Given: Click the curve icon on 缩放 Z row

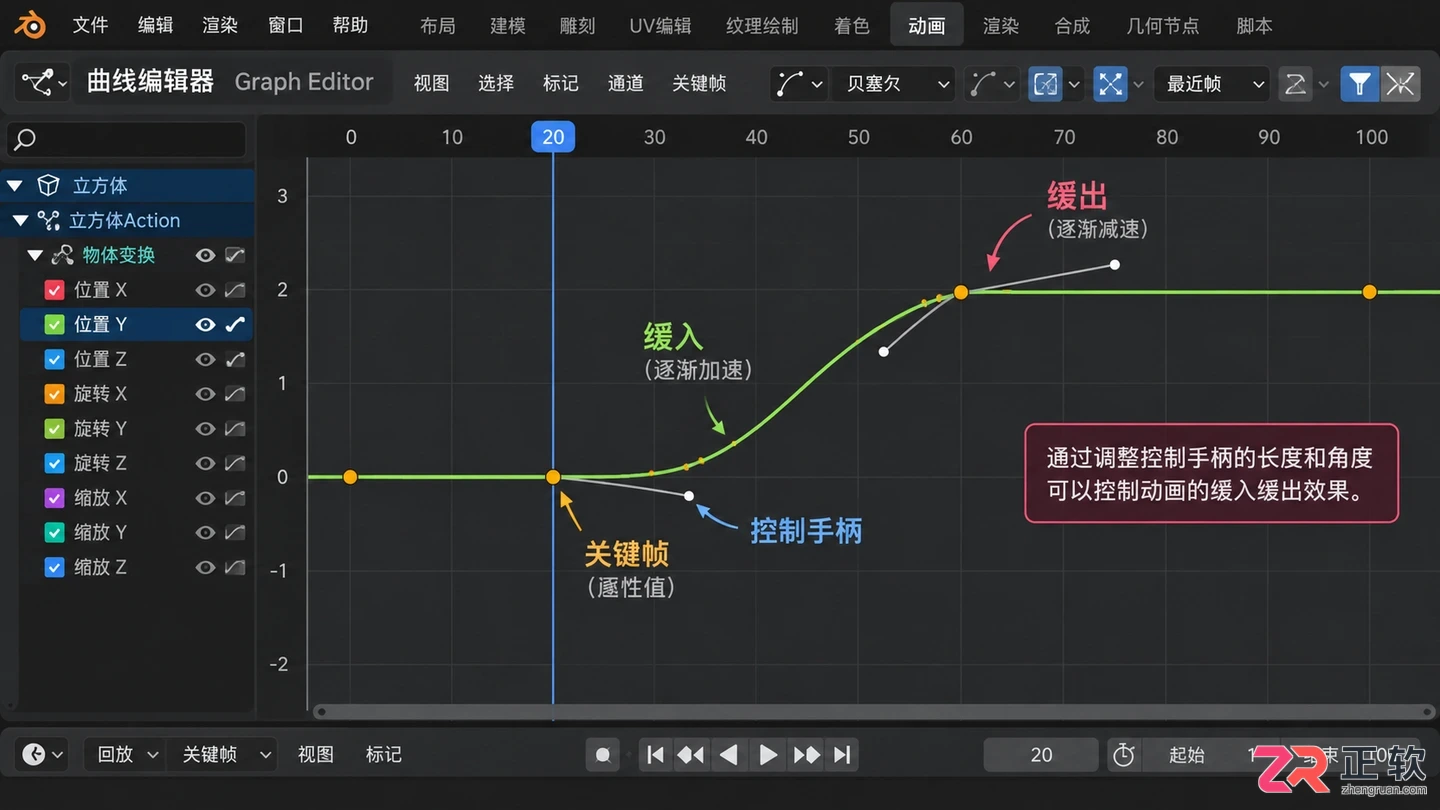Looking at the screenshot, I should (x=235, y=567).
